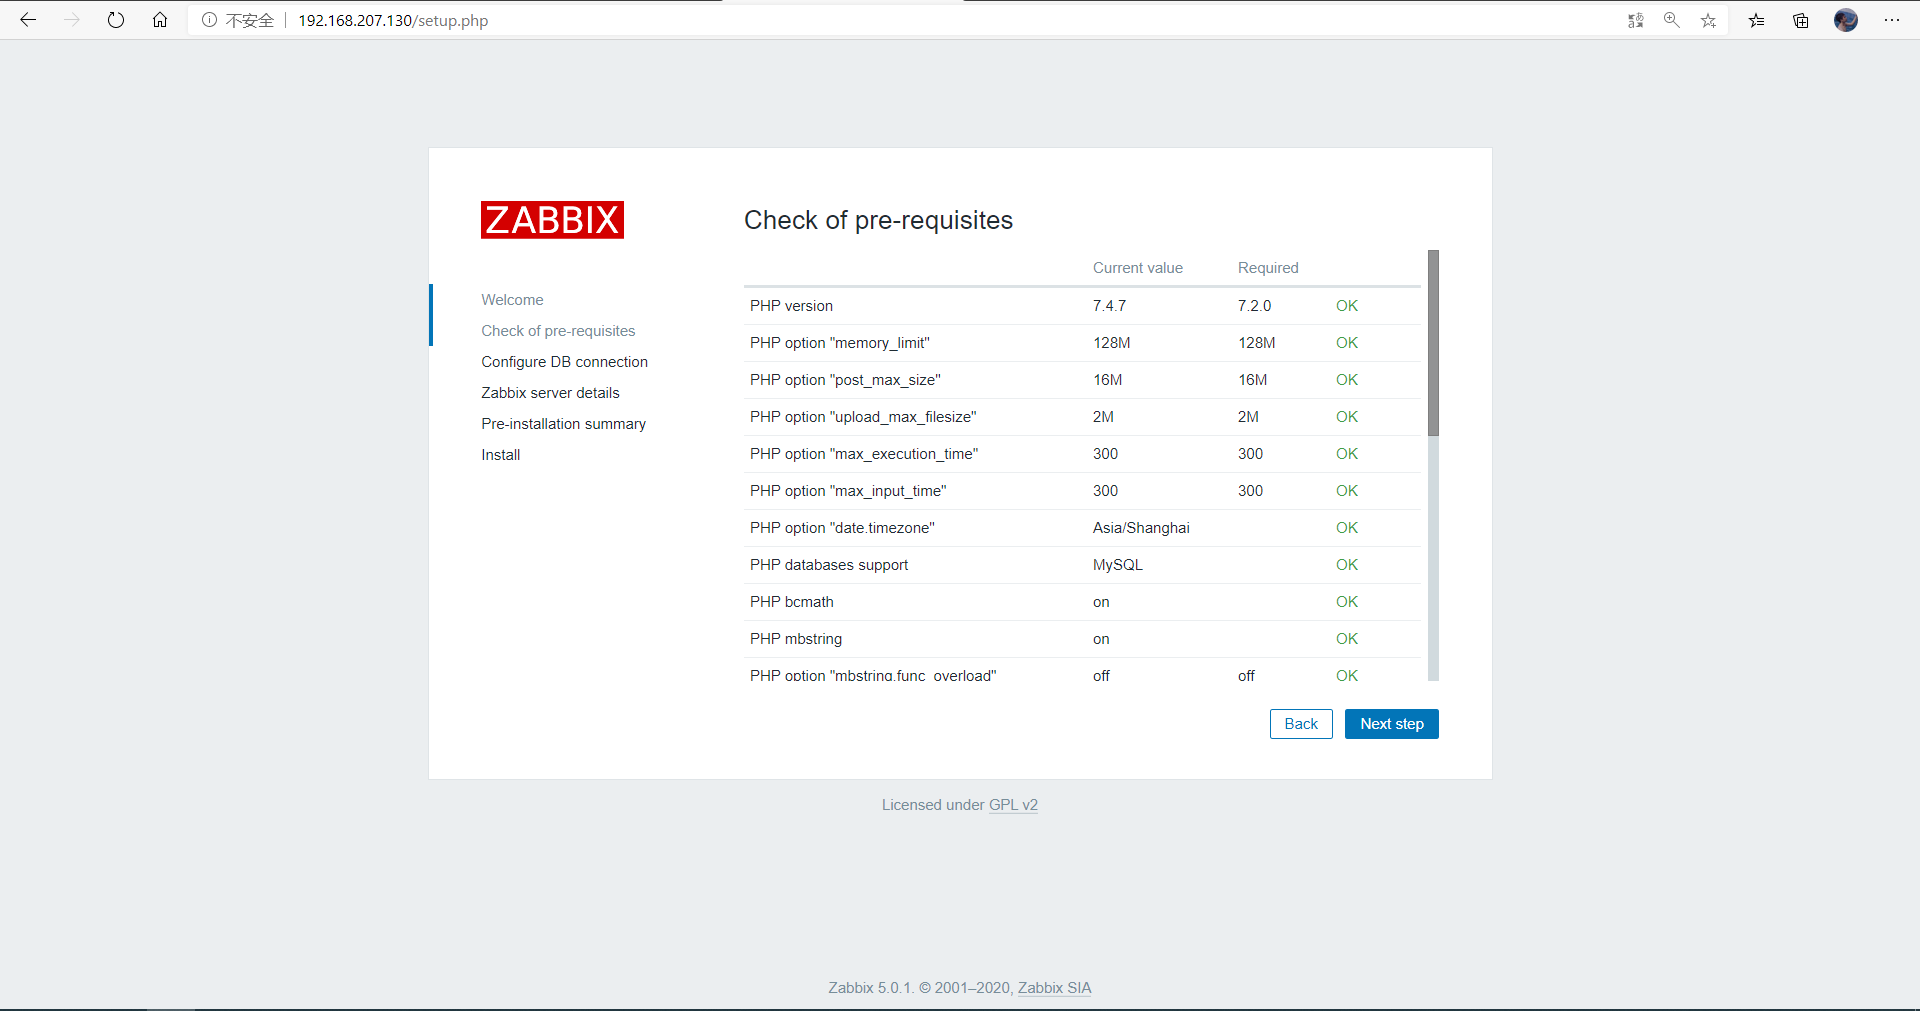Open the translate page icon

pos(1636,20)
